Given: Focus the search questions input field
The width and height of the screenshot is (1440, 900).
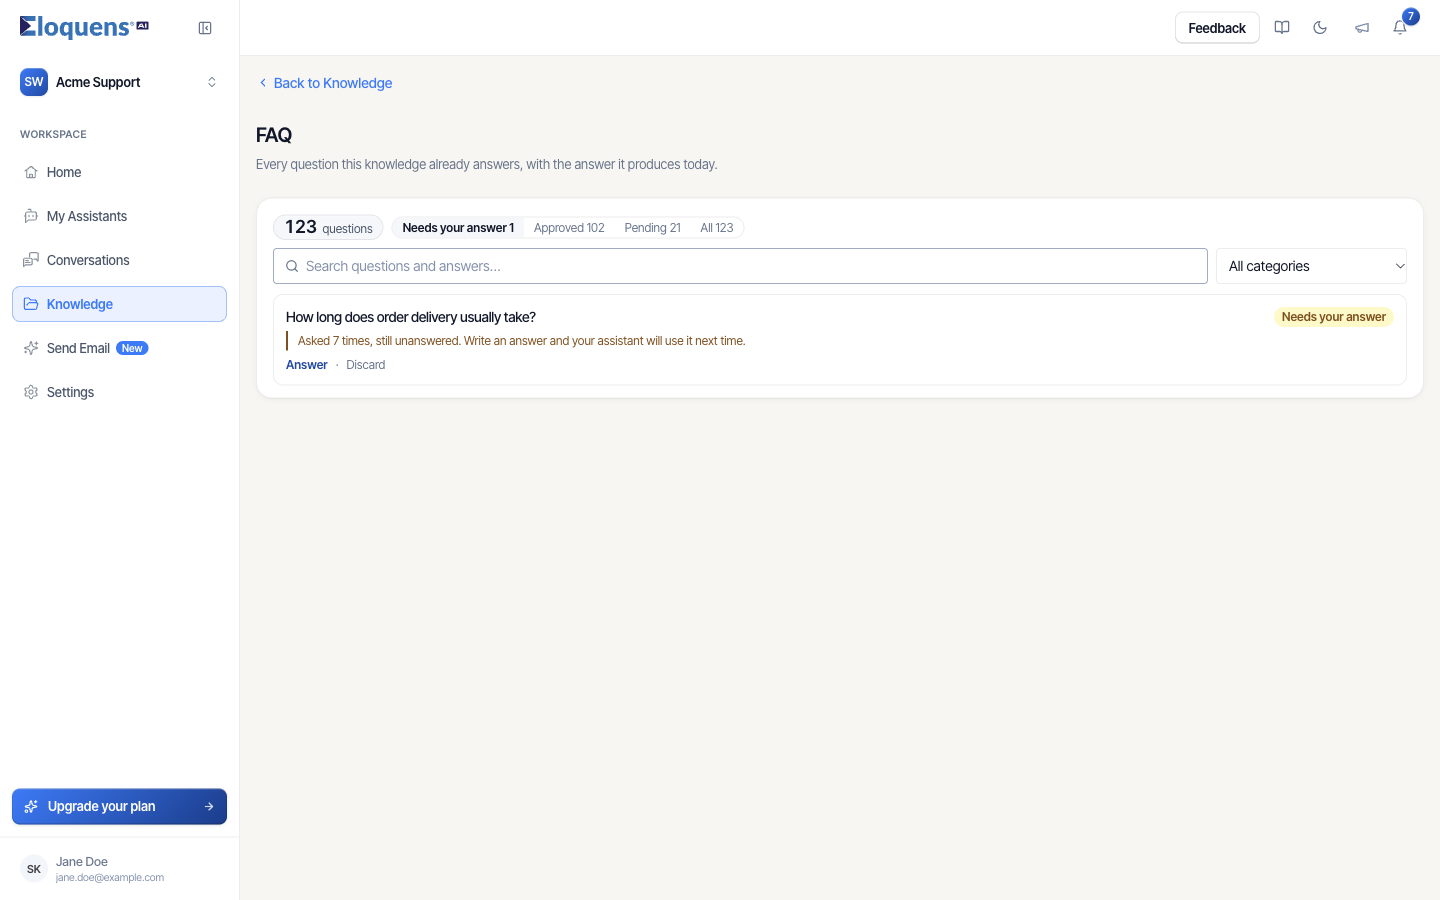Looking at the screenshot, I should click(x=740, y=266).
